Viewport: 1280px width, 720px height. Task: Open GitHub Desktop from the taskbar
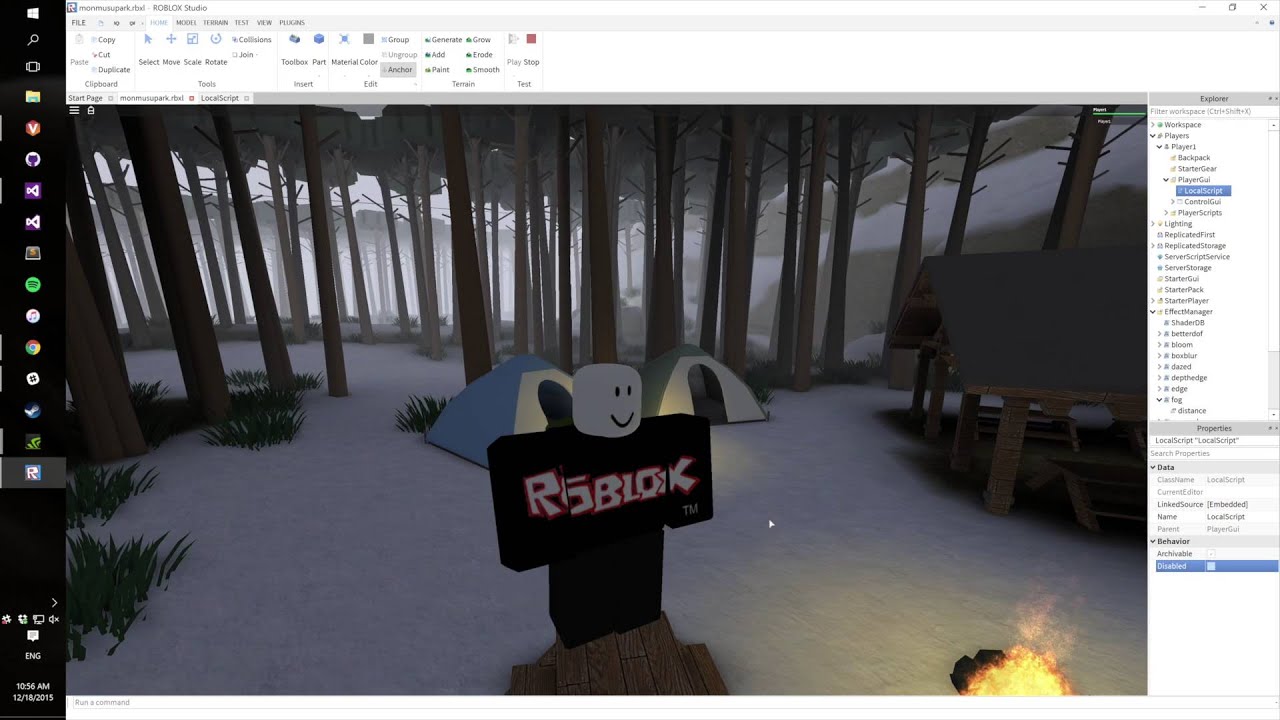coord(33,159)
